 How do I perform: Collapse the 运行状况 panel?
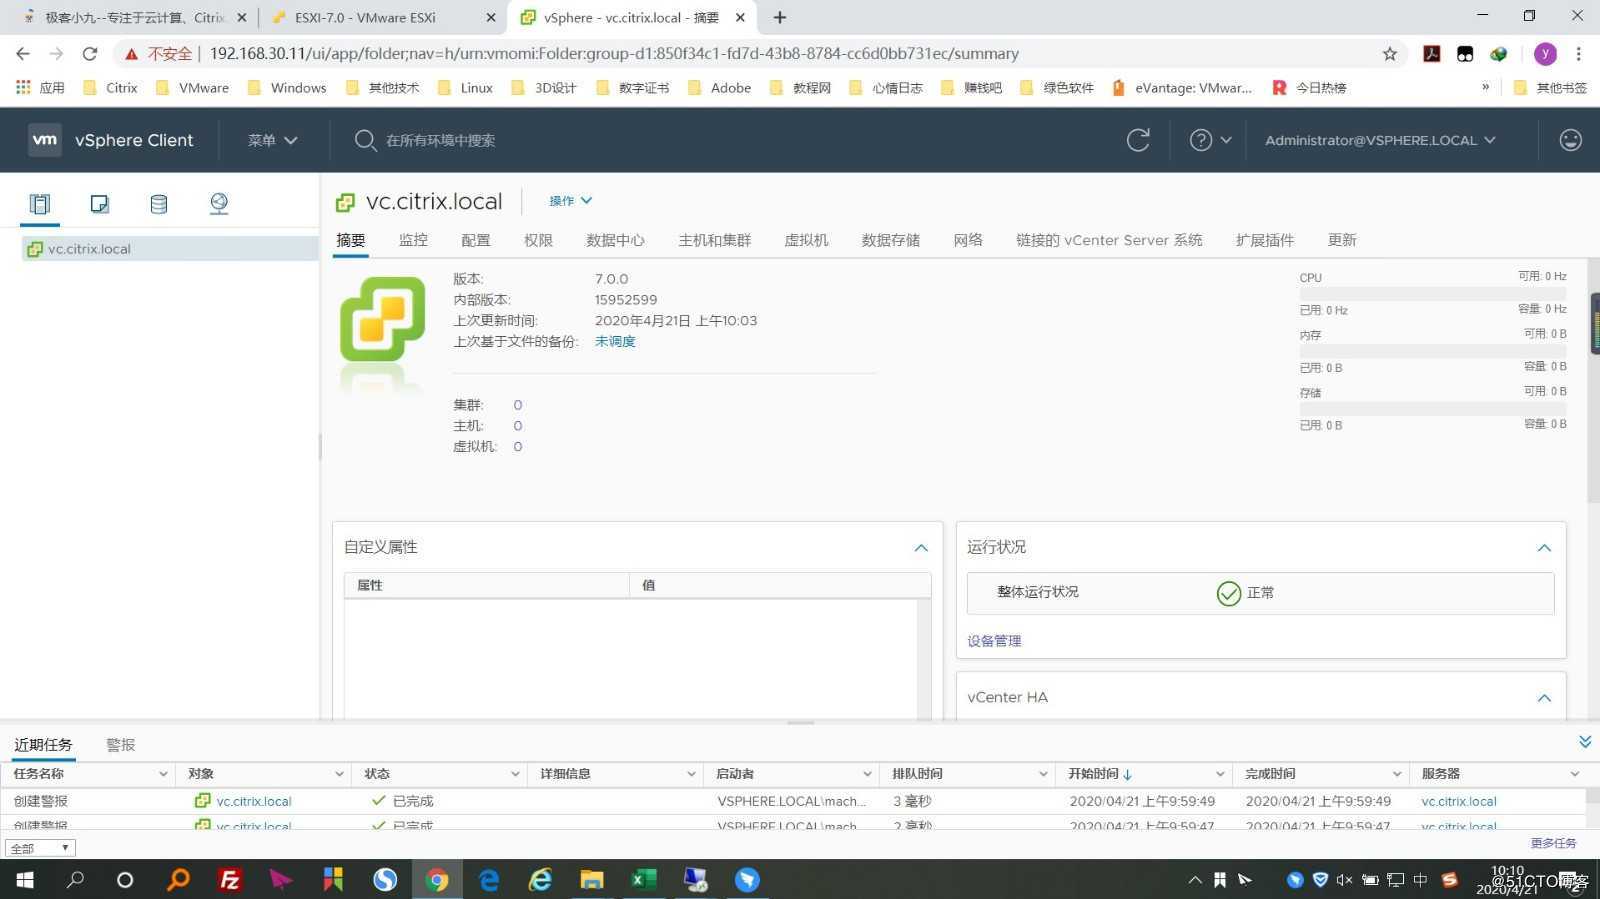[x=1544, y=548]
